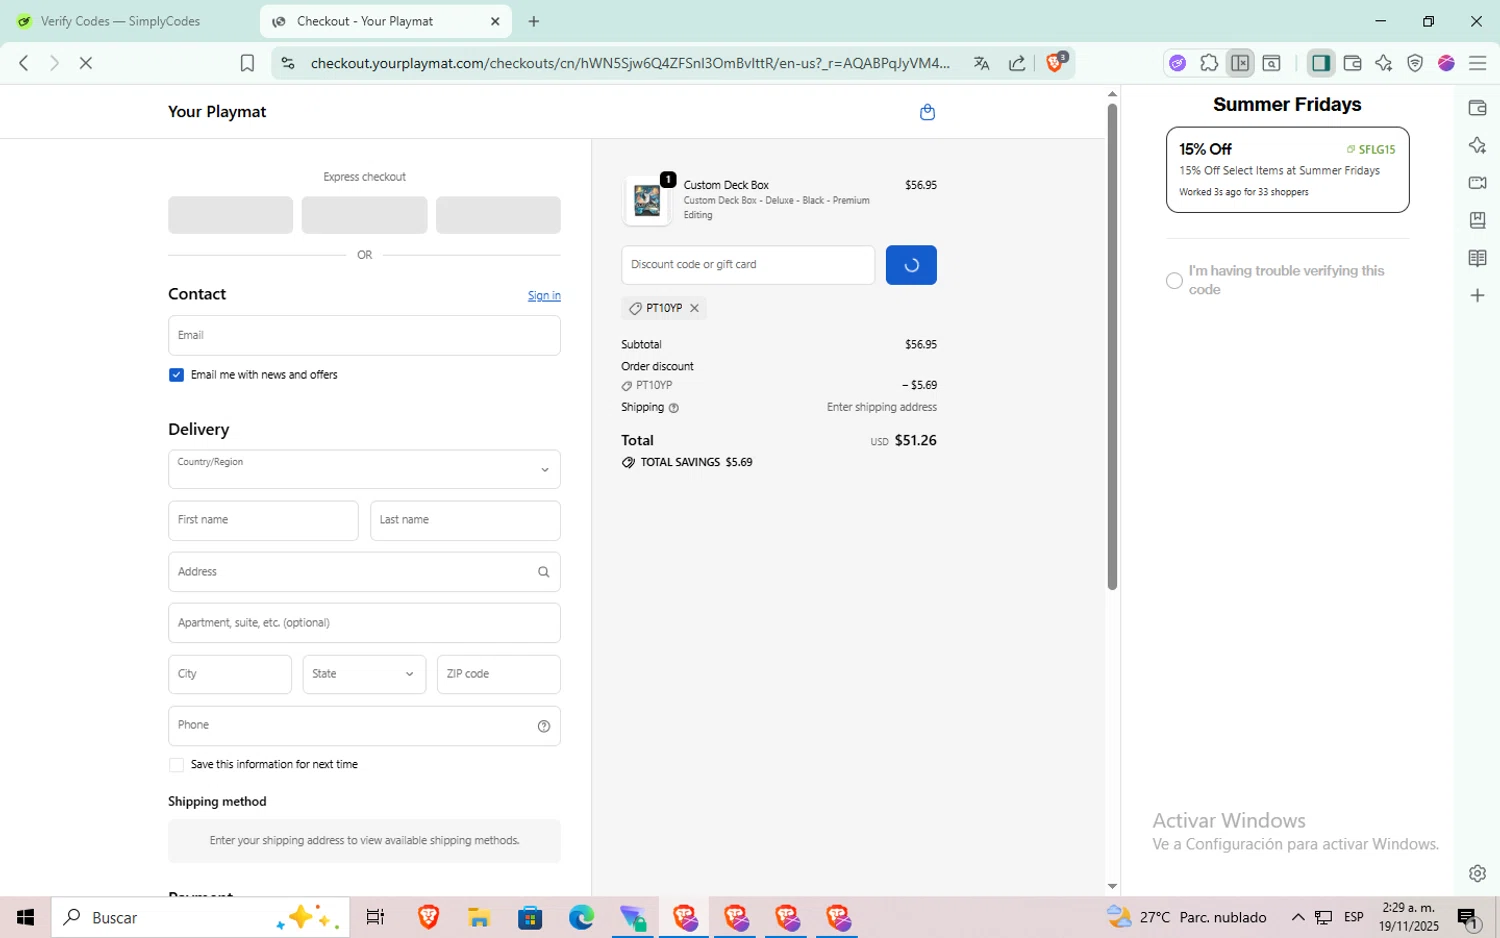
Task: Switch to Verify Codes — SimplyCodes tab
Action: point(122,21)
